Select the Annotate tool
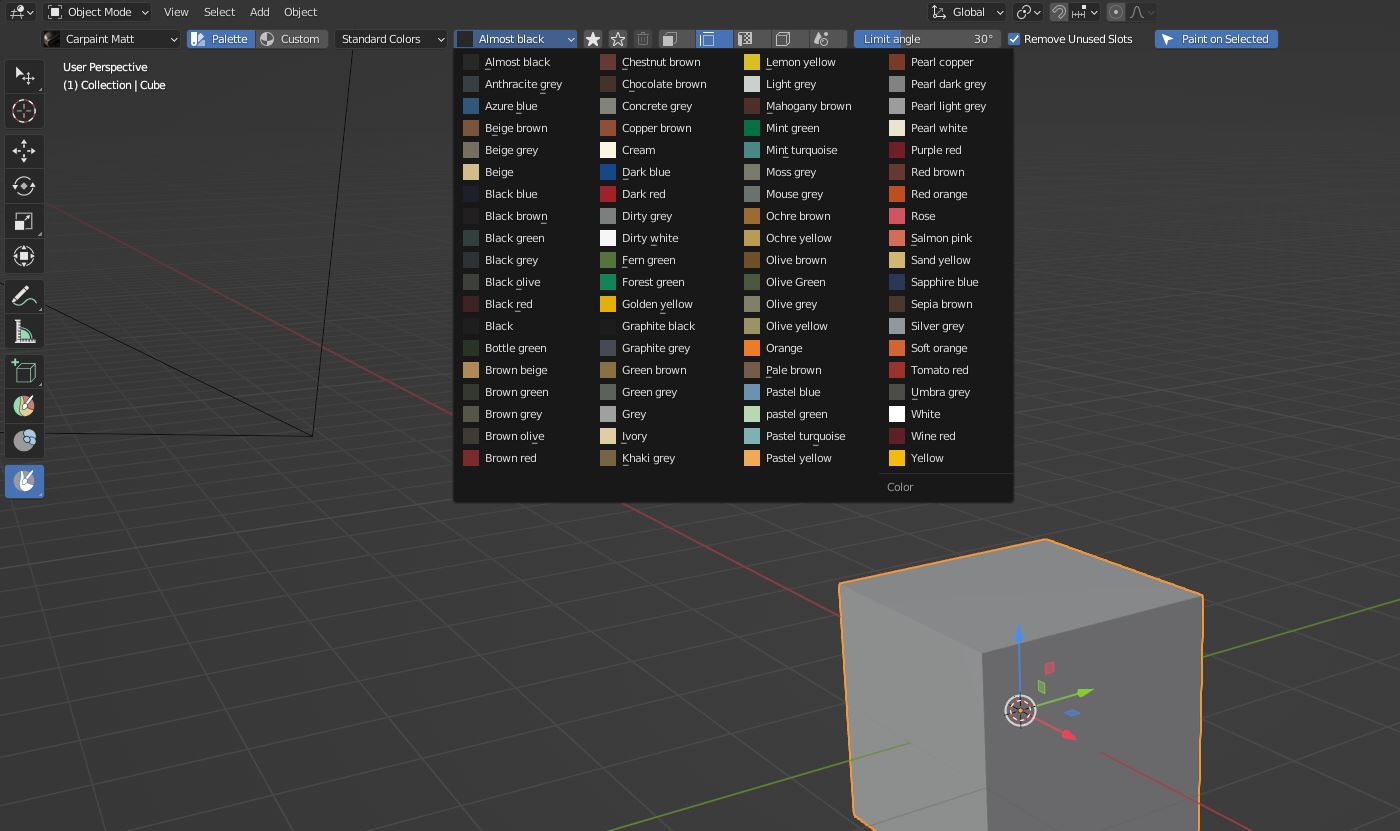This screenshot has height=831, width=1400. 24,296
